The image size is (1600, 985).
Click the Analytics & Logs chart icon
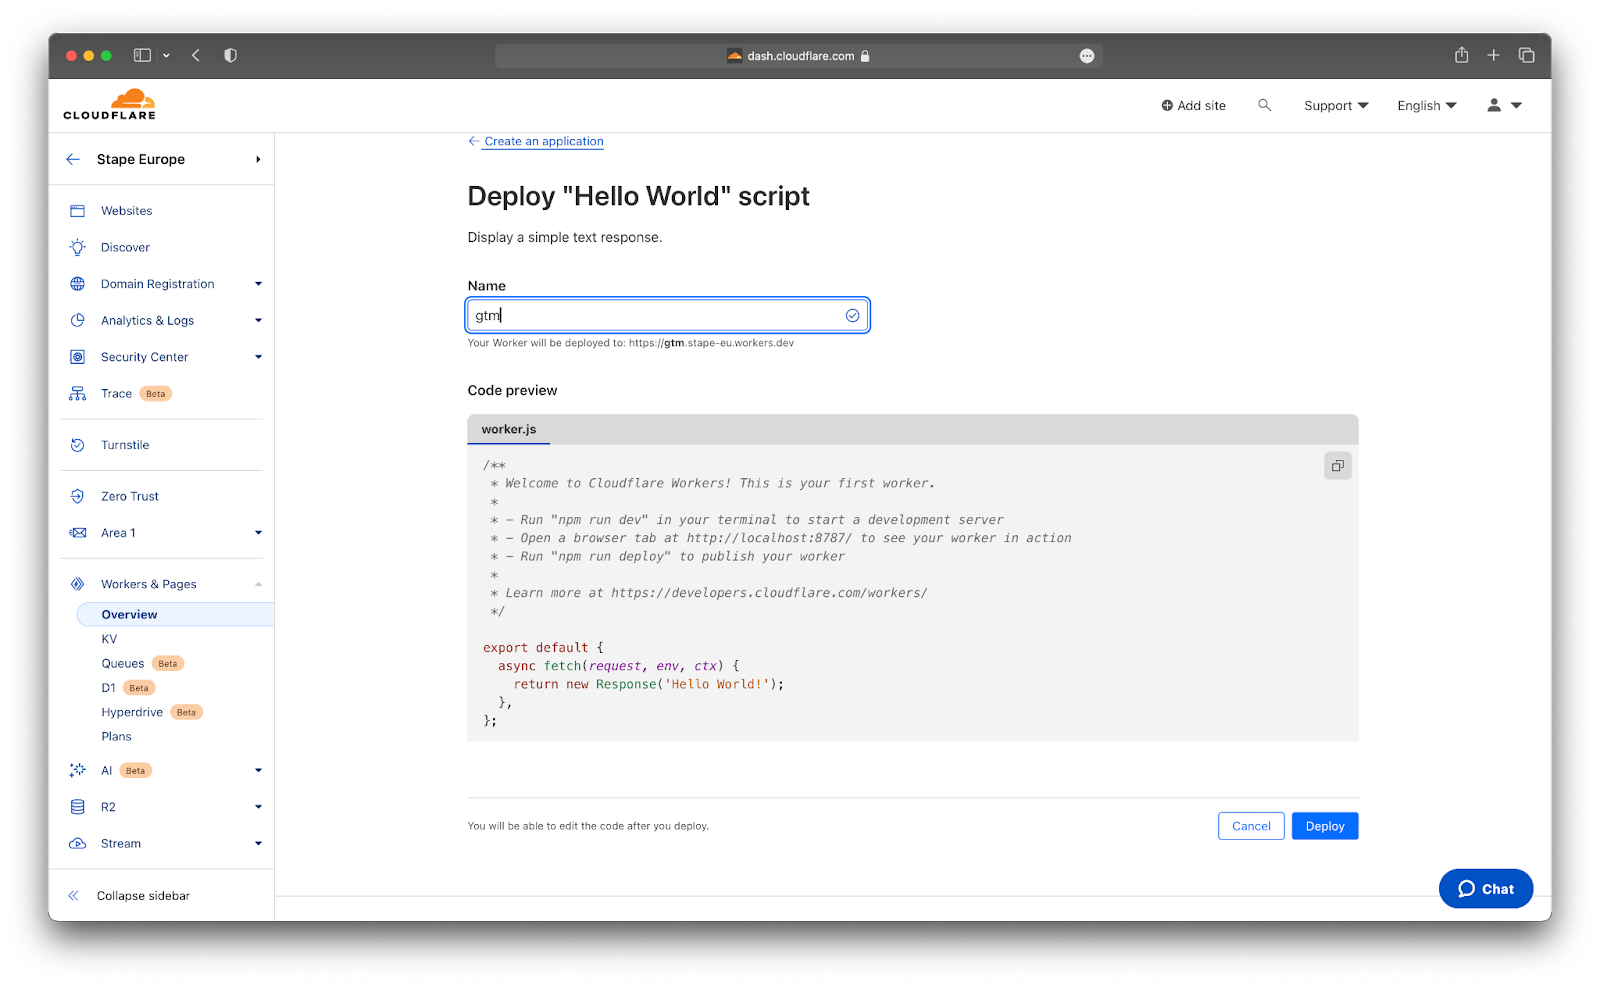77,320
